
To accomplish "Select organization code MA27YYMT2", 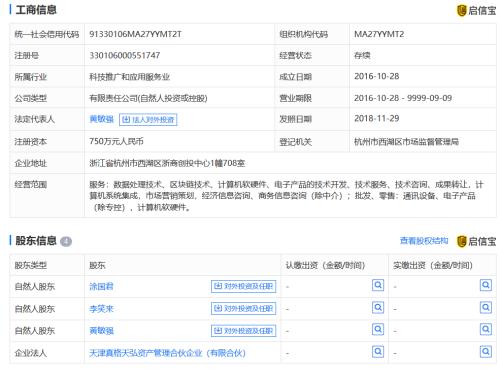I will pyautogui.click(x=379, y=34).
